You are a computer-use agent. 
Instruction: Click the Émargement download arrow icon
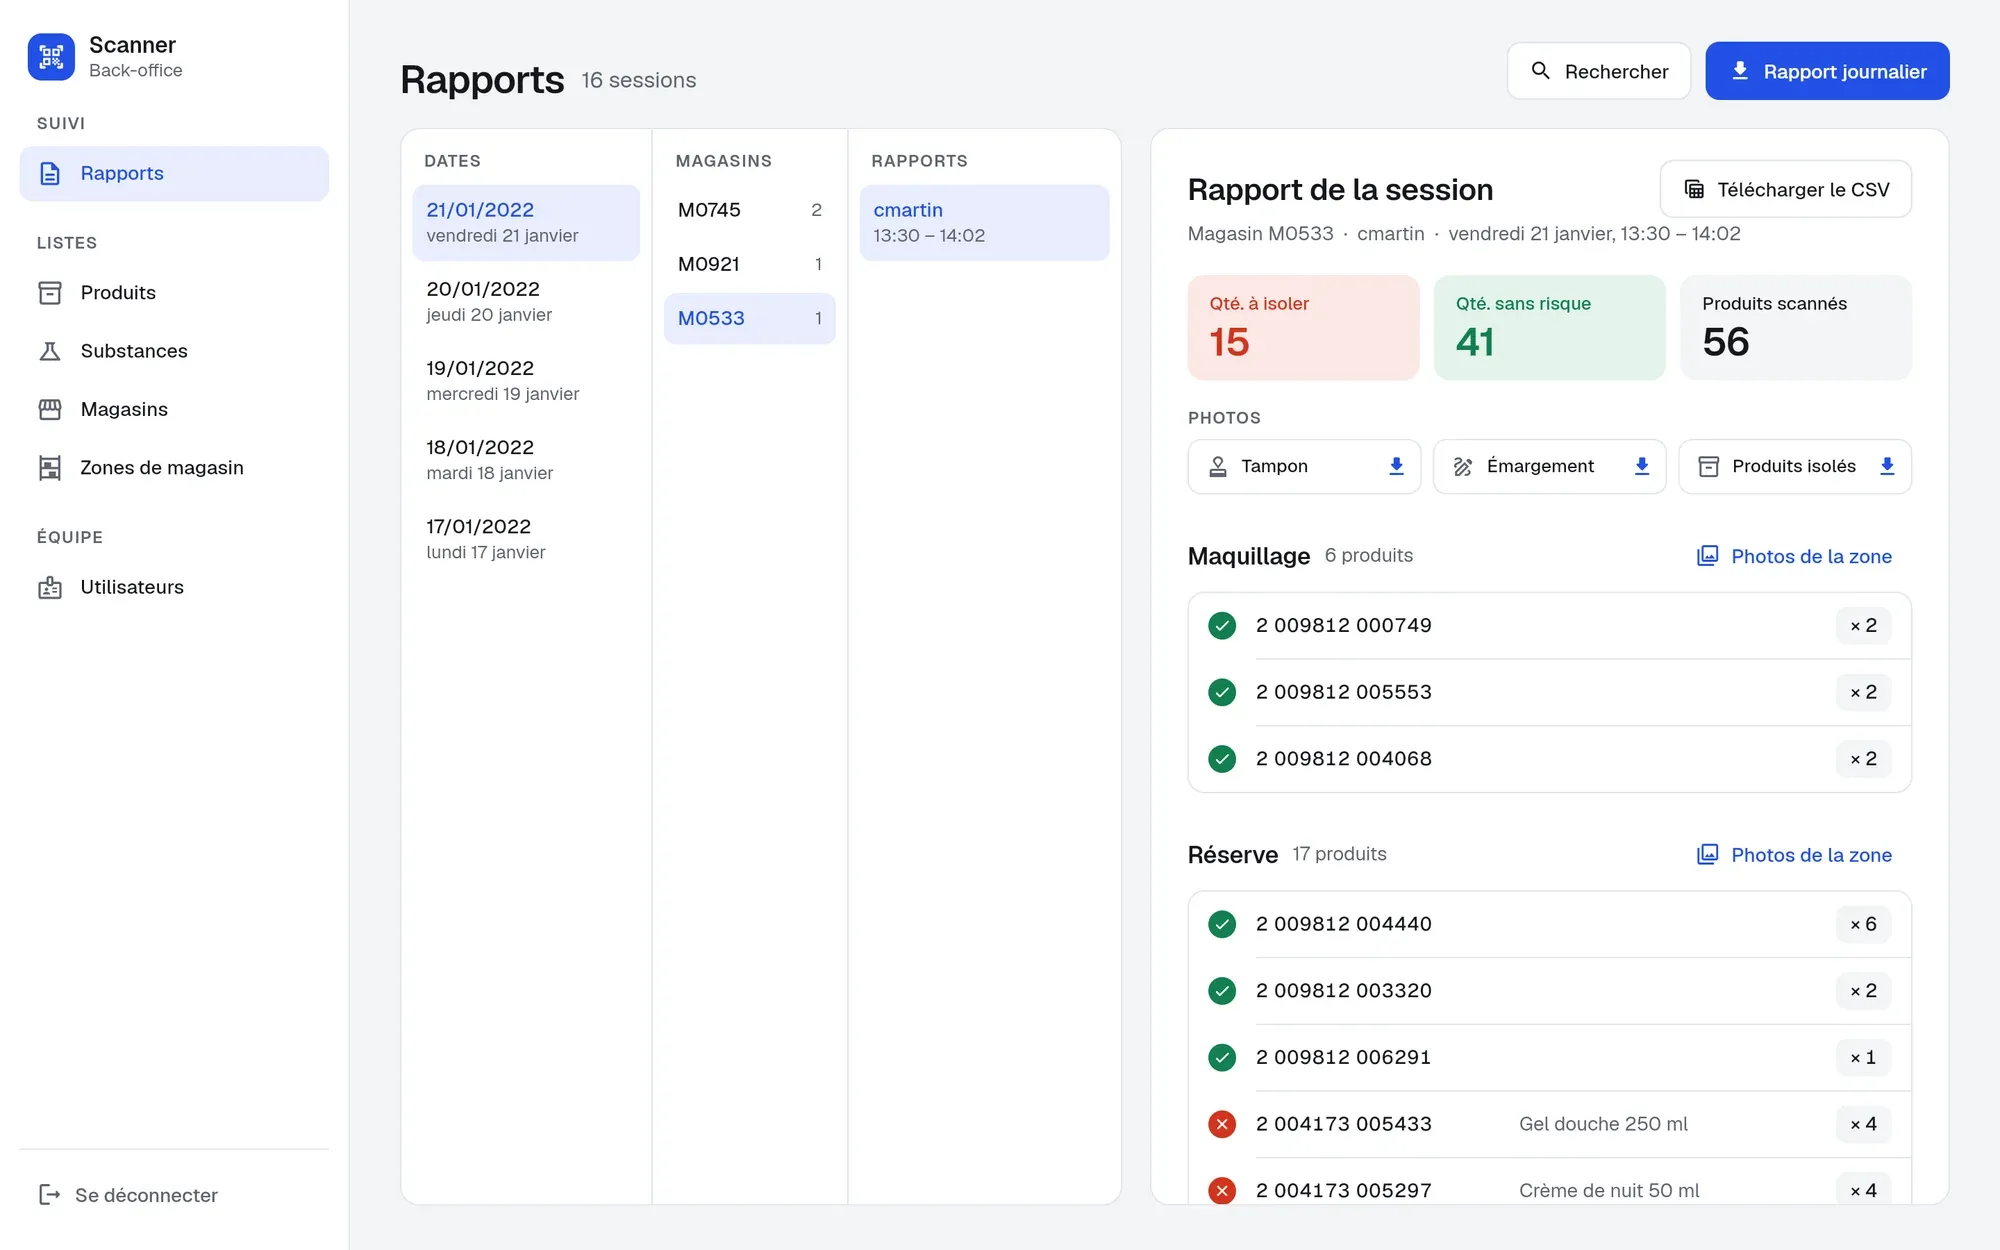pyautogui.click(x=1642, y=466)
